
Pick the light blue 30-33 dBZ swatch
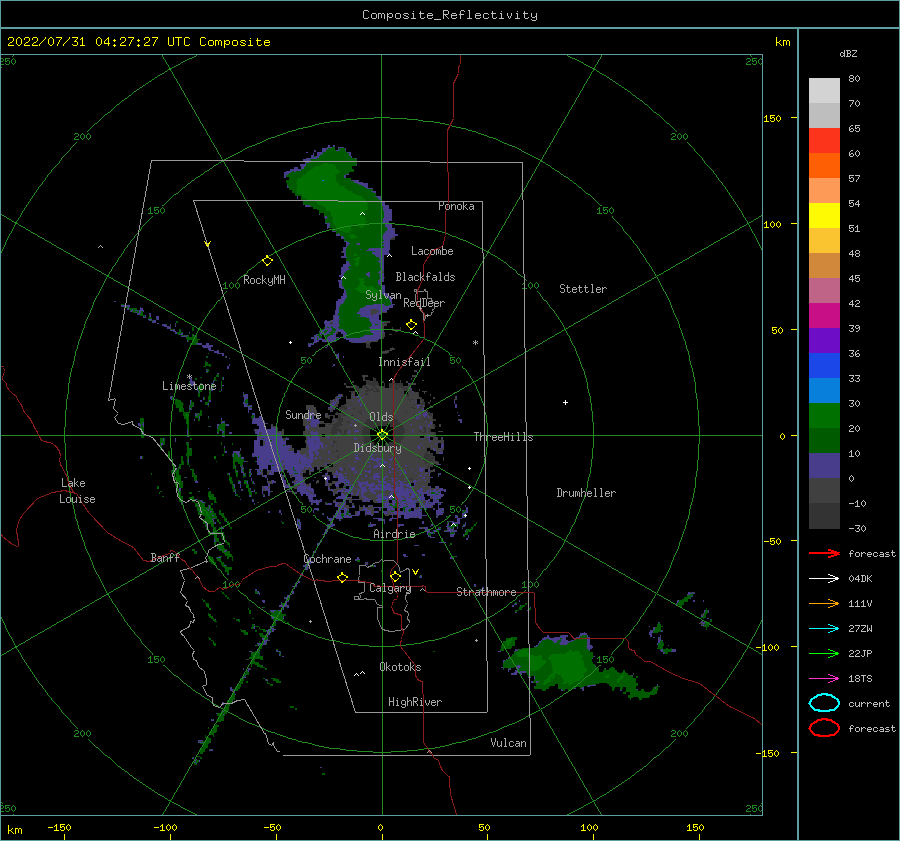tap(824, 390)
